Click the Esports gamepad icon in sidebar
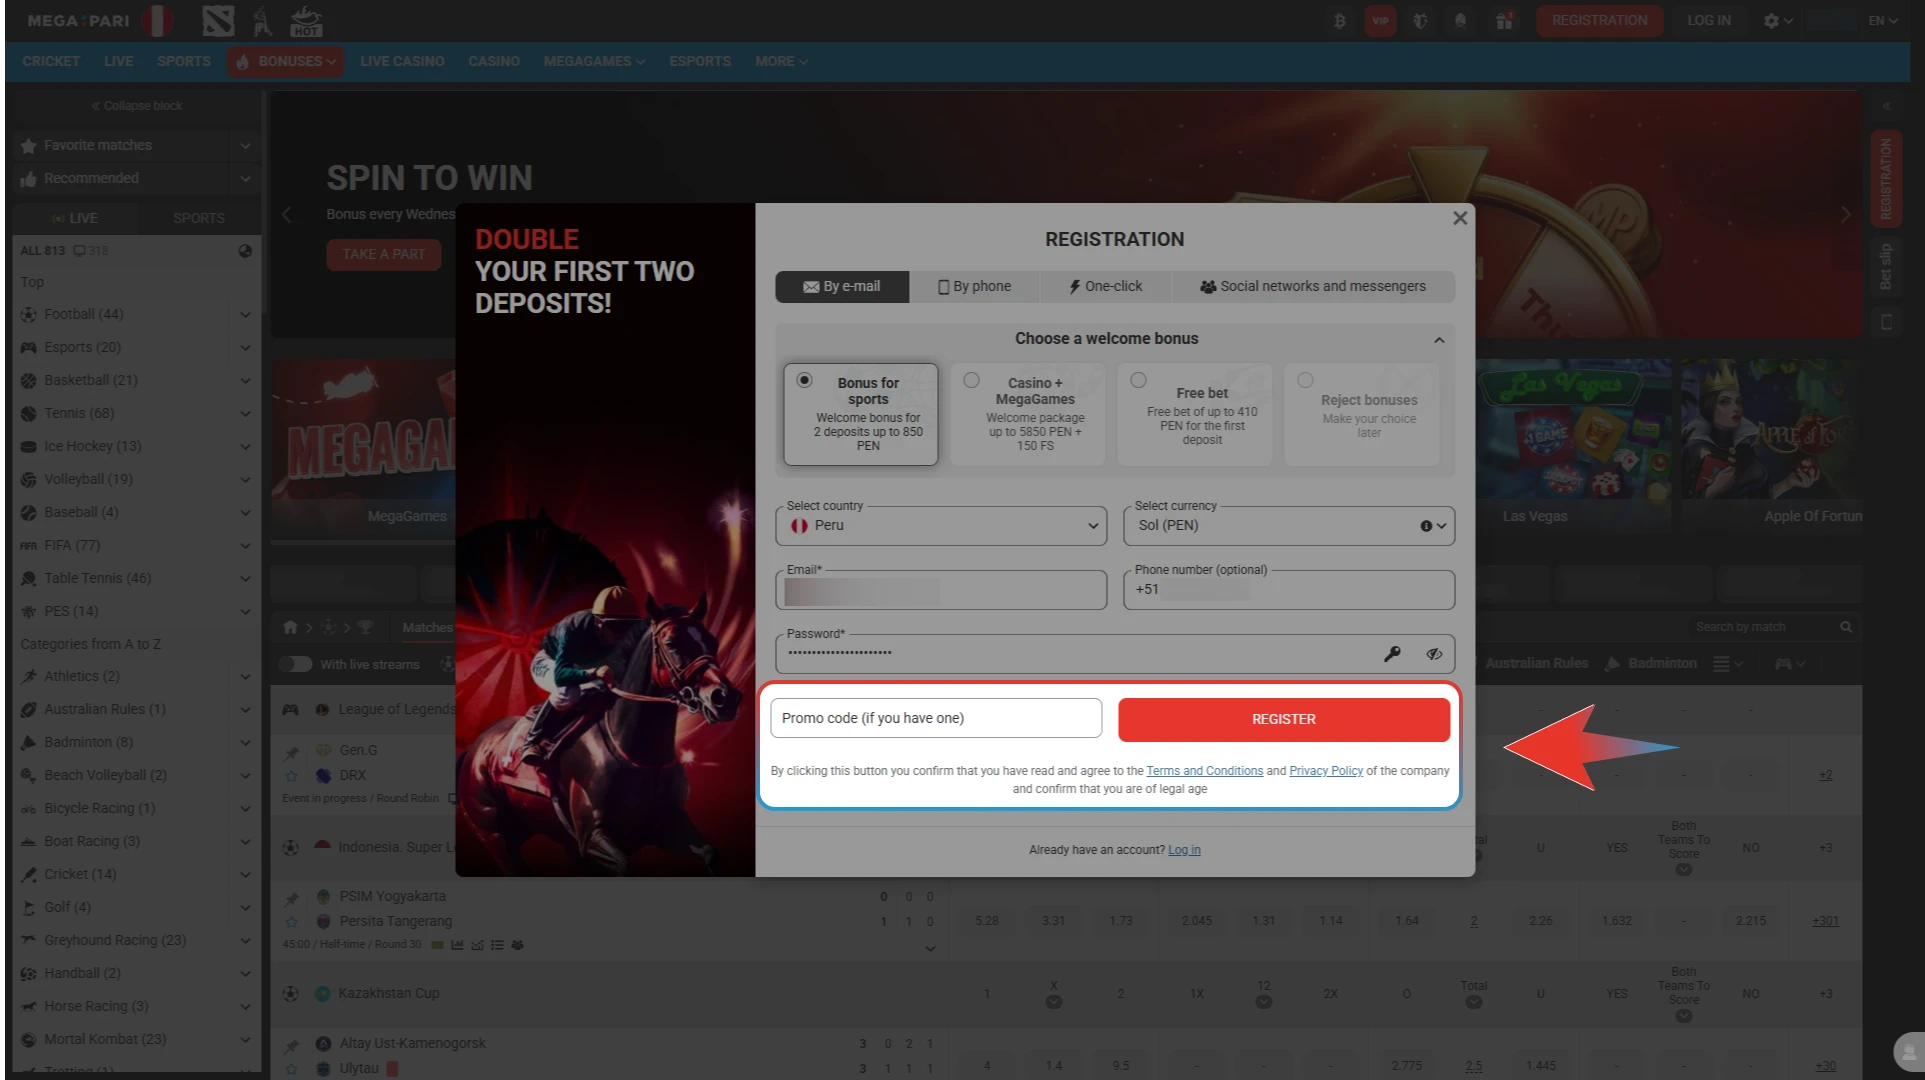 tap(28, 348)
